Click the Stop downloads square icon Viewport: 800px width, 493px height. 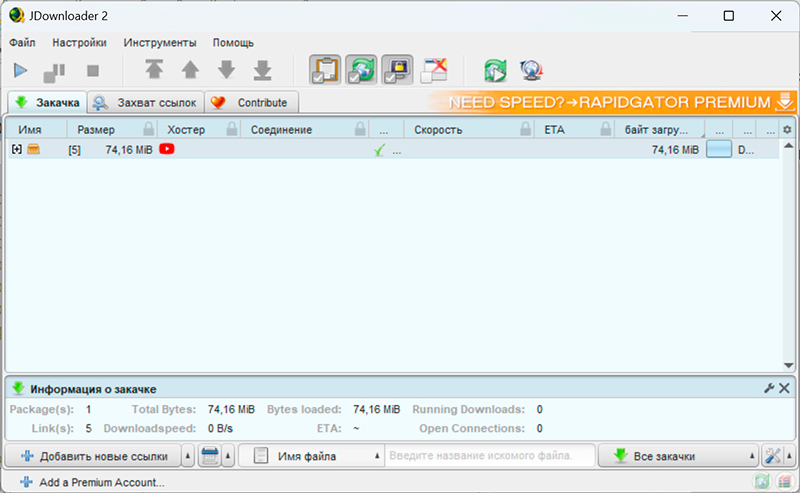pos(93,71)
